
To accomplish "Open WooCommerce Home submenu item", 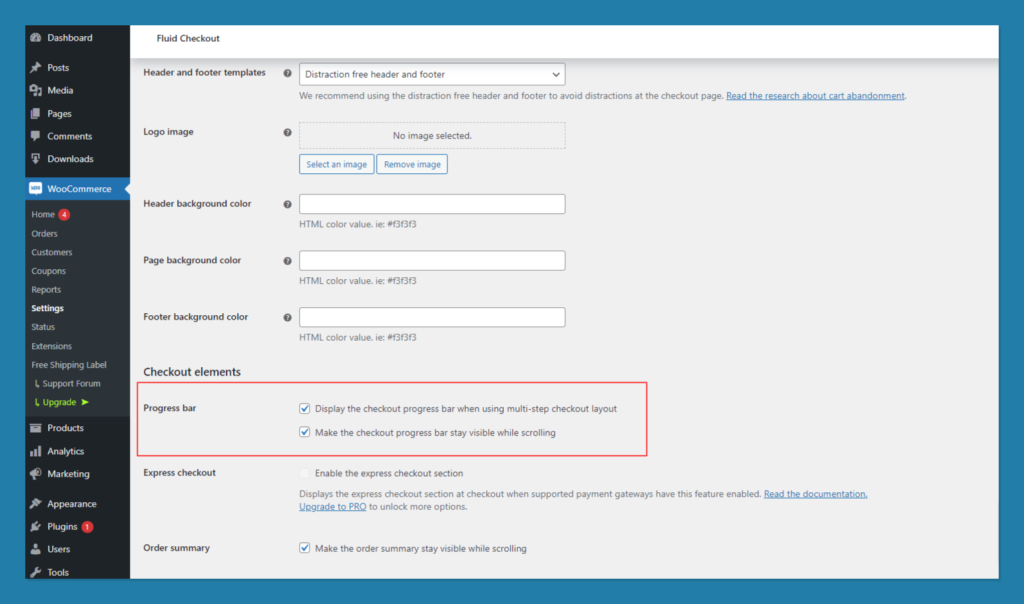I will pos(43,214).
